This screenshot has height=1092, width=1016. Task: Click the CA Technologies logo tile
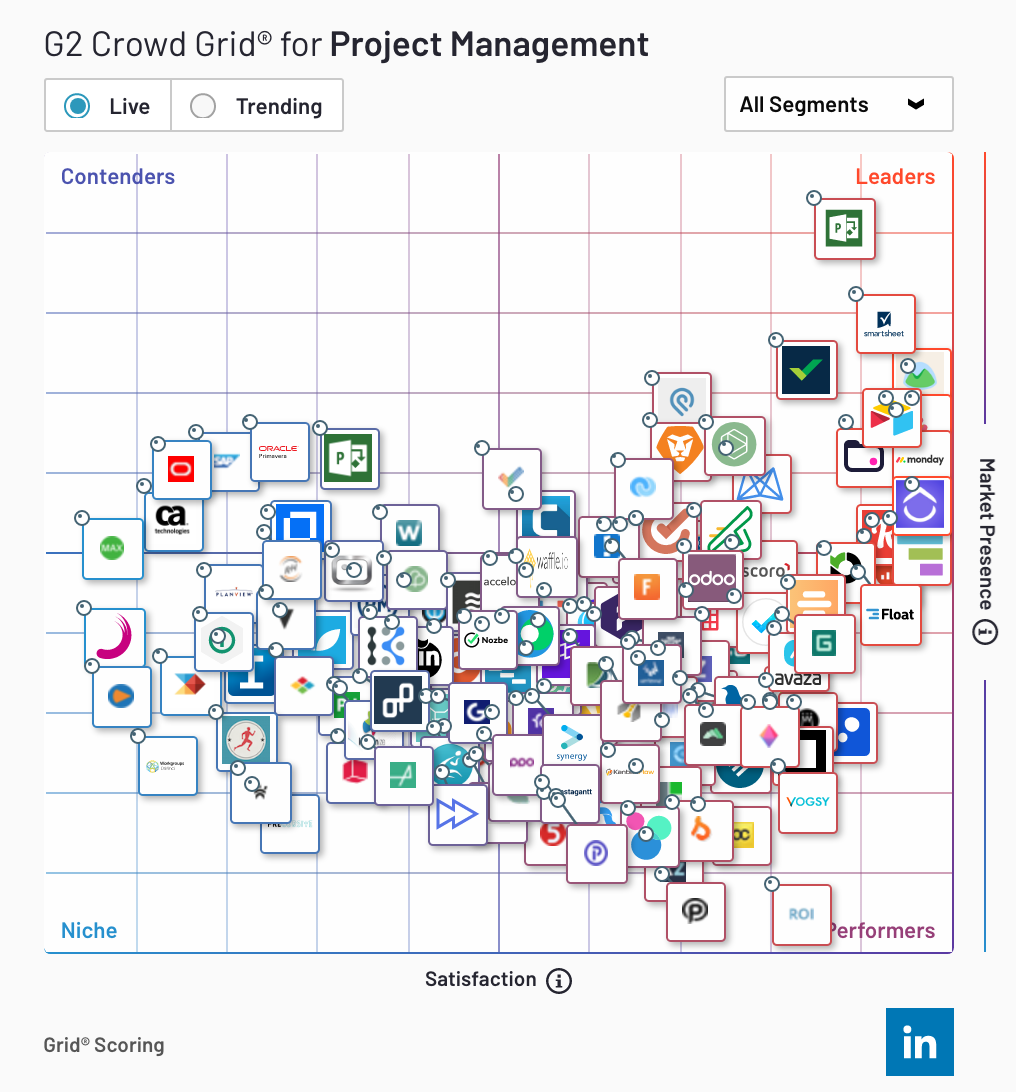pyautogui.click(x=173, y=520)
